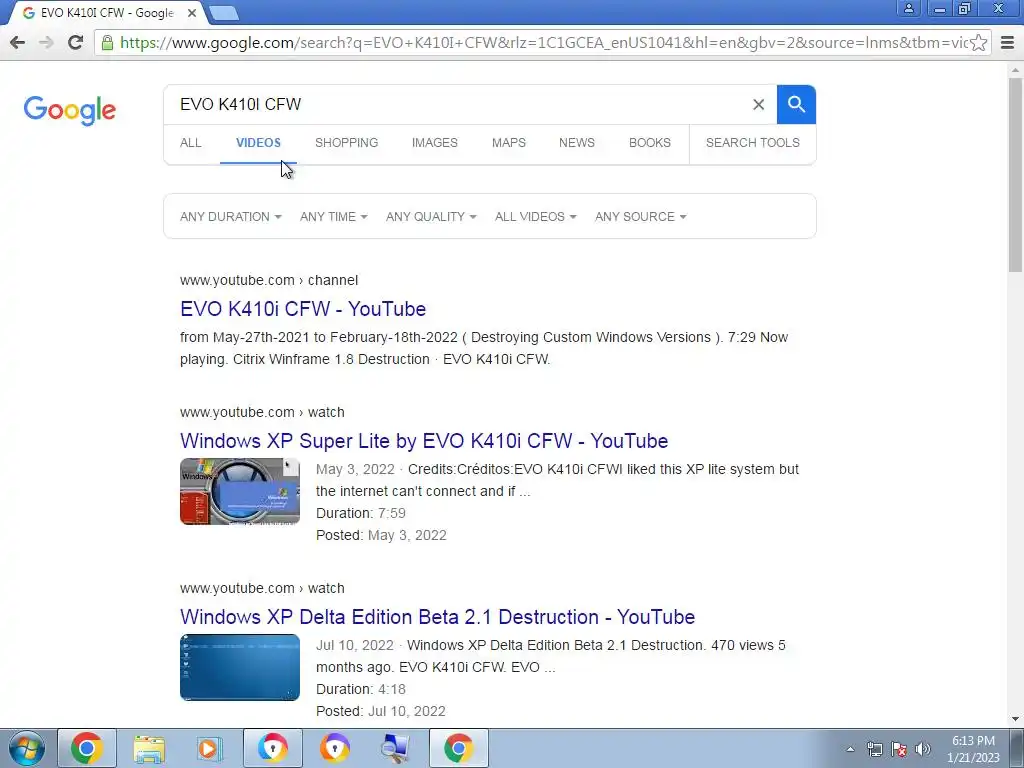
Task: Open the Action Center flag icon
Action: (899, 749)
